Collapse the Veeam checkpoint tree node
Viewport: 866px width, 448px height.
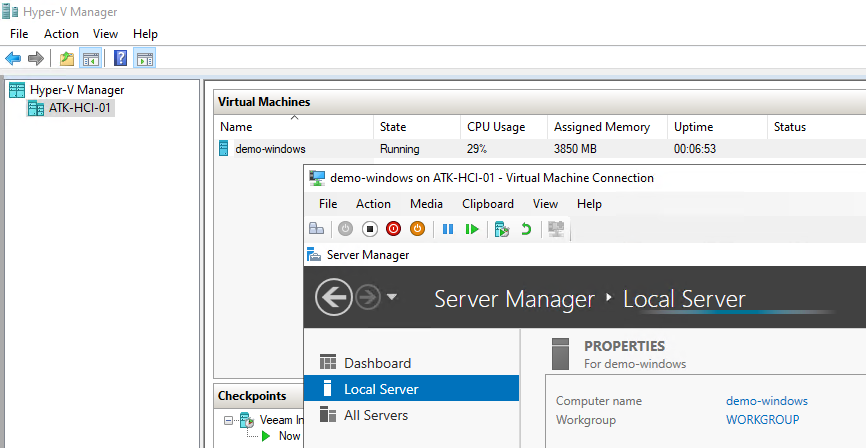coord(228,420)
